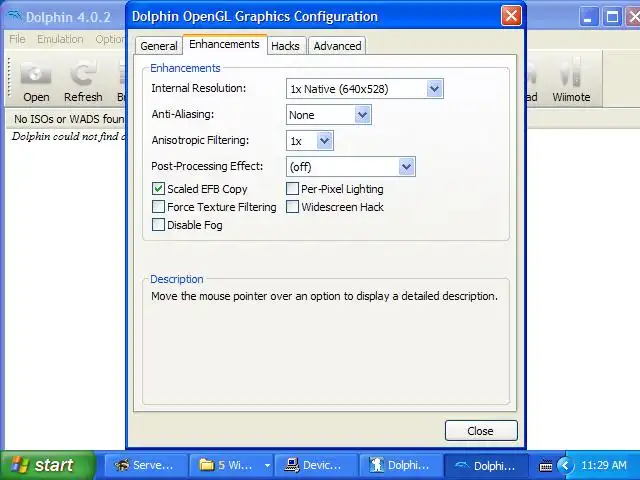Screen dimensions: 640x480
Task: Switch to Devic... taskbar item
Action: coord(316,465)
